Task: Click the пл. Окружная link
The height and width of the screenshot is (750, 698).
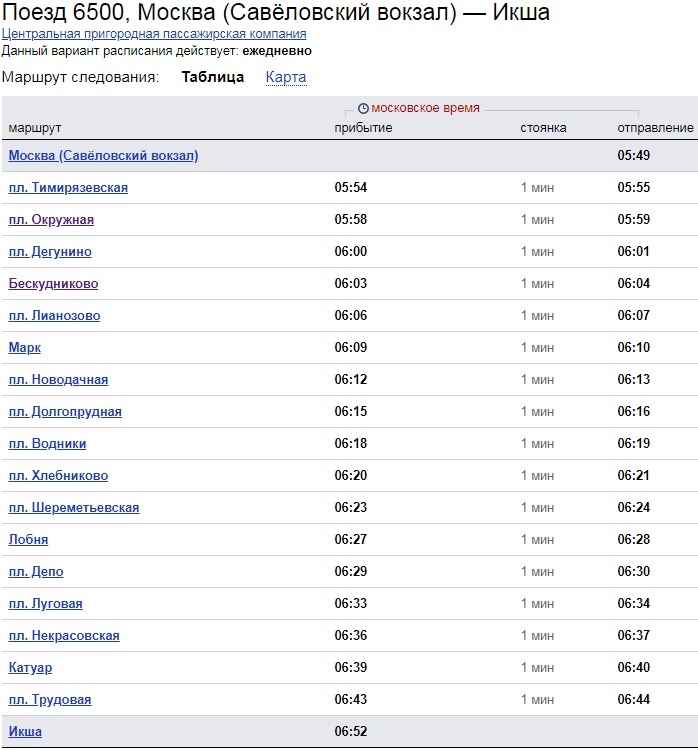Action: [51, 220]
